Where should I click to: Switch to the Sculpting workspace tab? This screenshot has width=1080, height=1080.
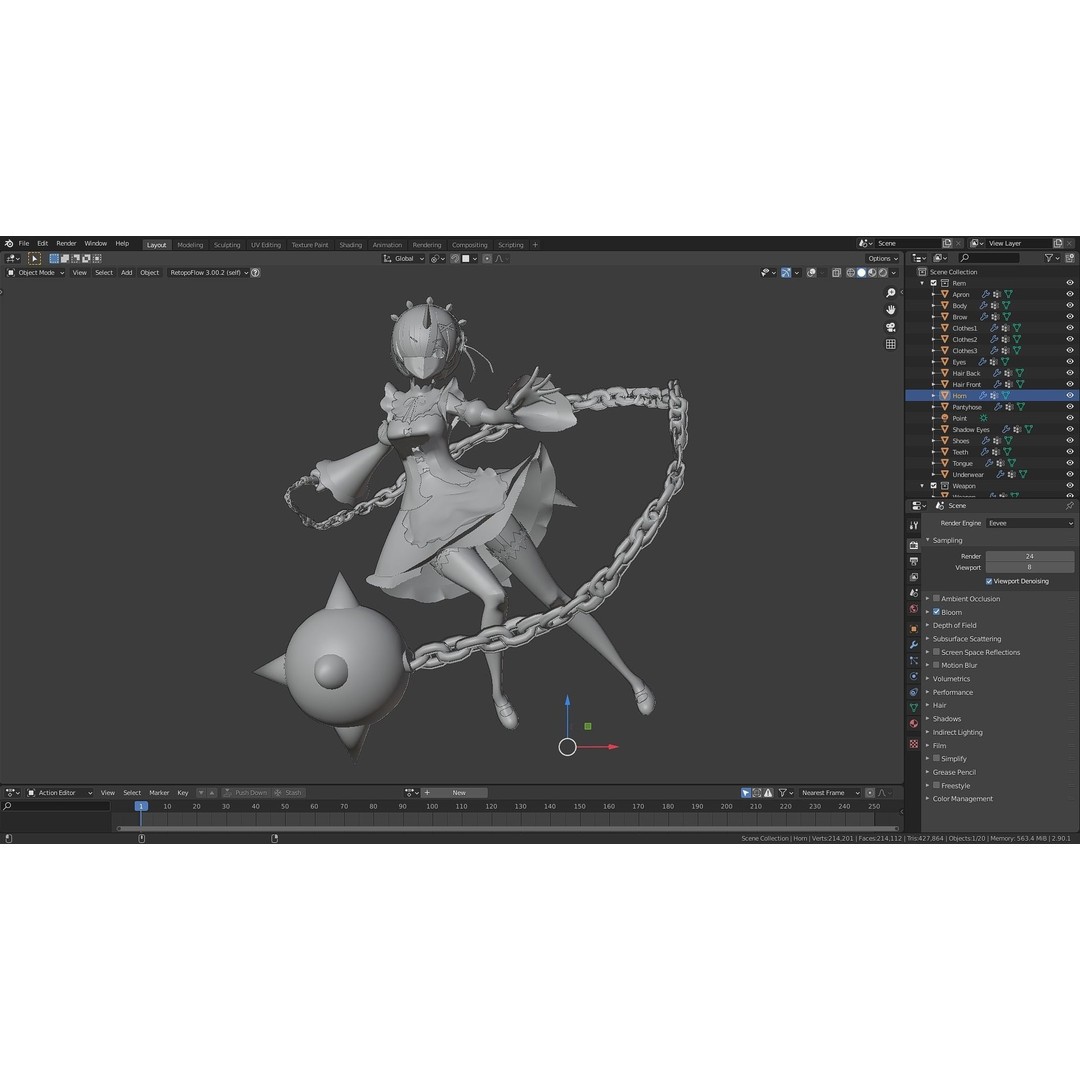click(227, 245)
